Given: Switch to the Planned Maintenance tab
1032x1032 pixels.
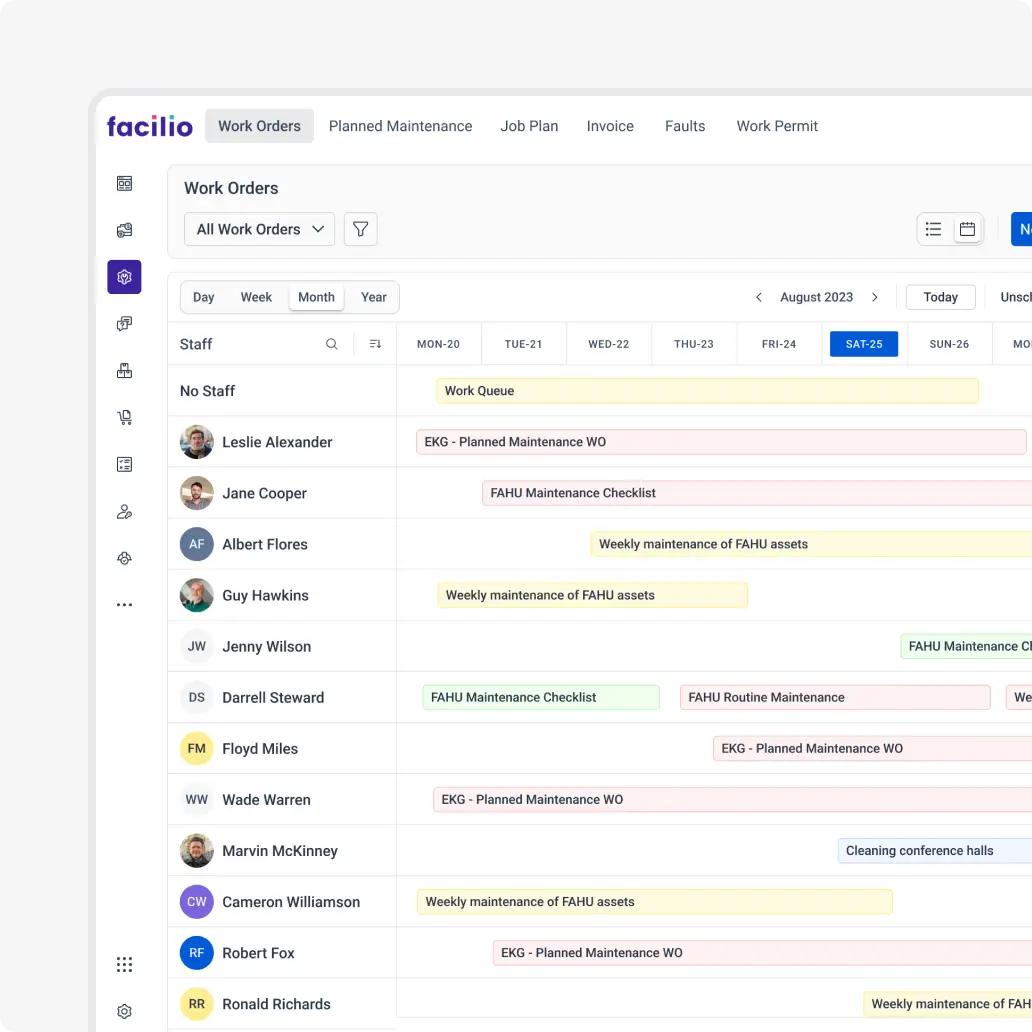Looking at the screenshot, I should tap(400, 126).
